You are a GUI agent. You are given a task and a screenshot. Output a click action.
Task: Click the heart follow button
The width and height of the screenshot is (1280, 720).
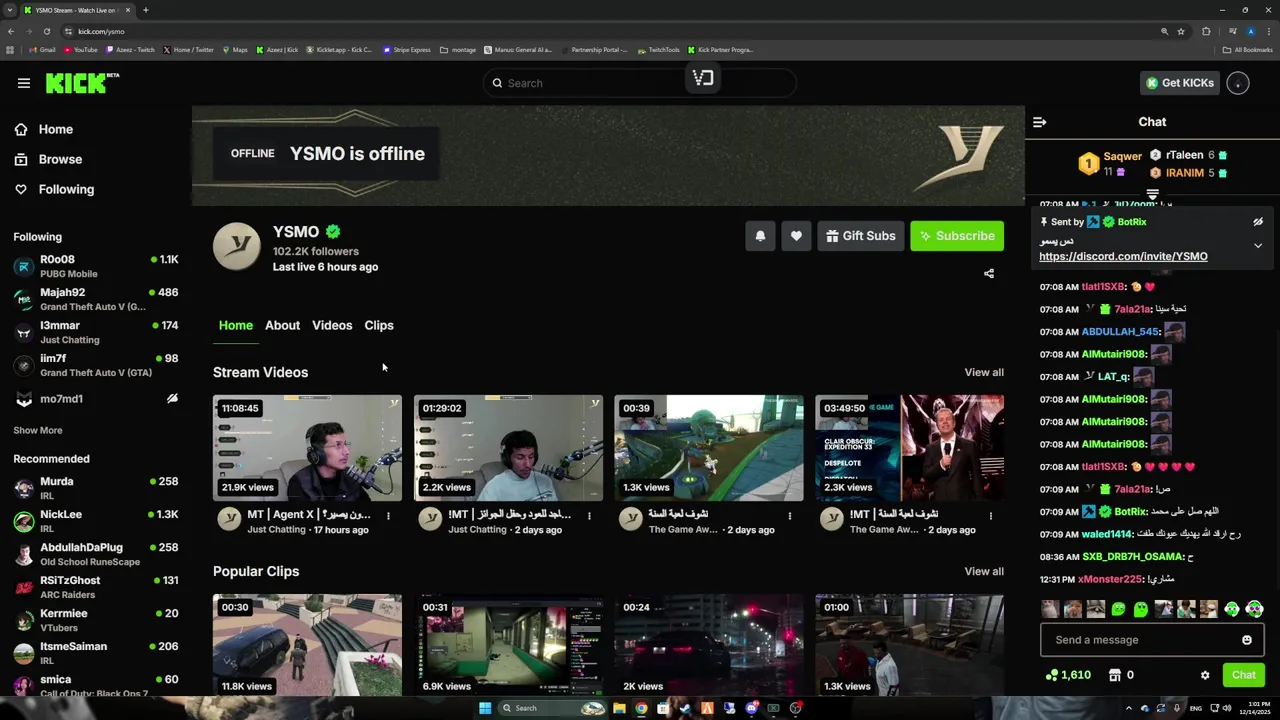tap(796, 236)
